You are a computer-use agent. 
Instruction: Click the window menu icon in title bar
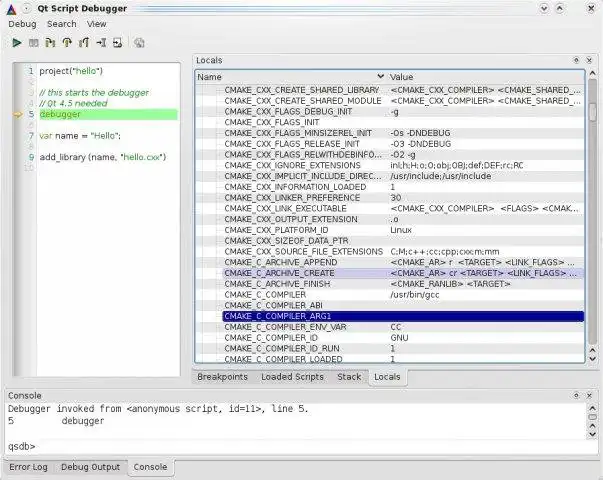pos(26,8)
